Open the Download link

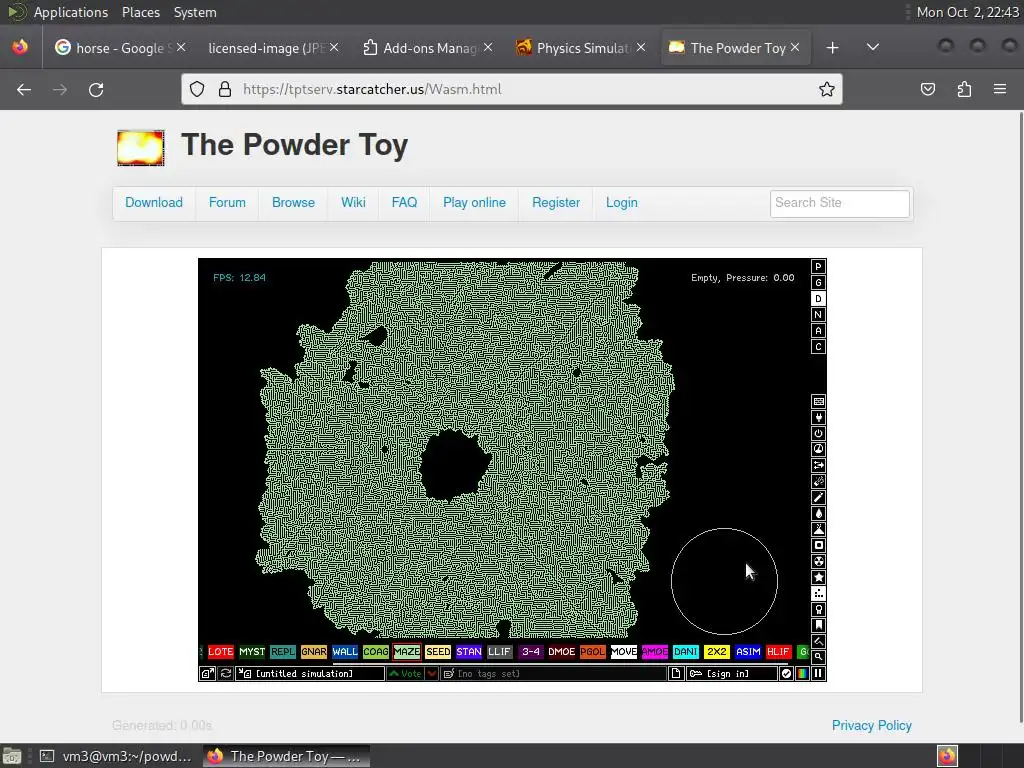tap(153, 202)
